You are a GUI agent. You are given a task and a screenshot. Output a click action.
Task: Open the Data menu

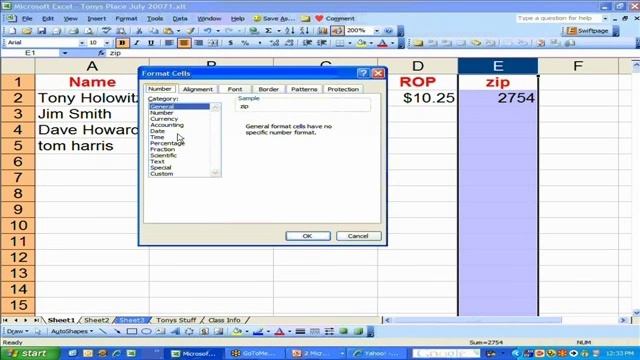coord(180,19)
